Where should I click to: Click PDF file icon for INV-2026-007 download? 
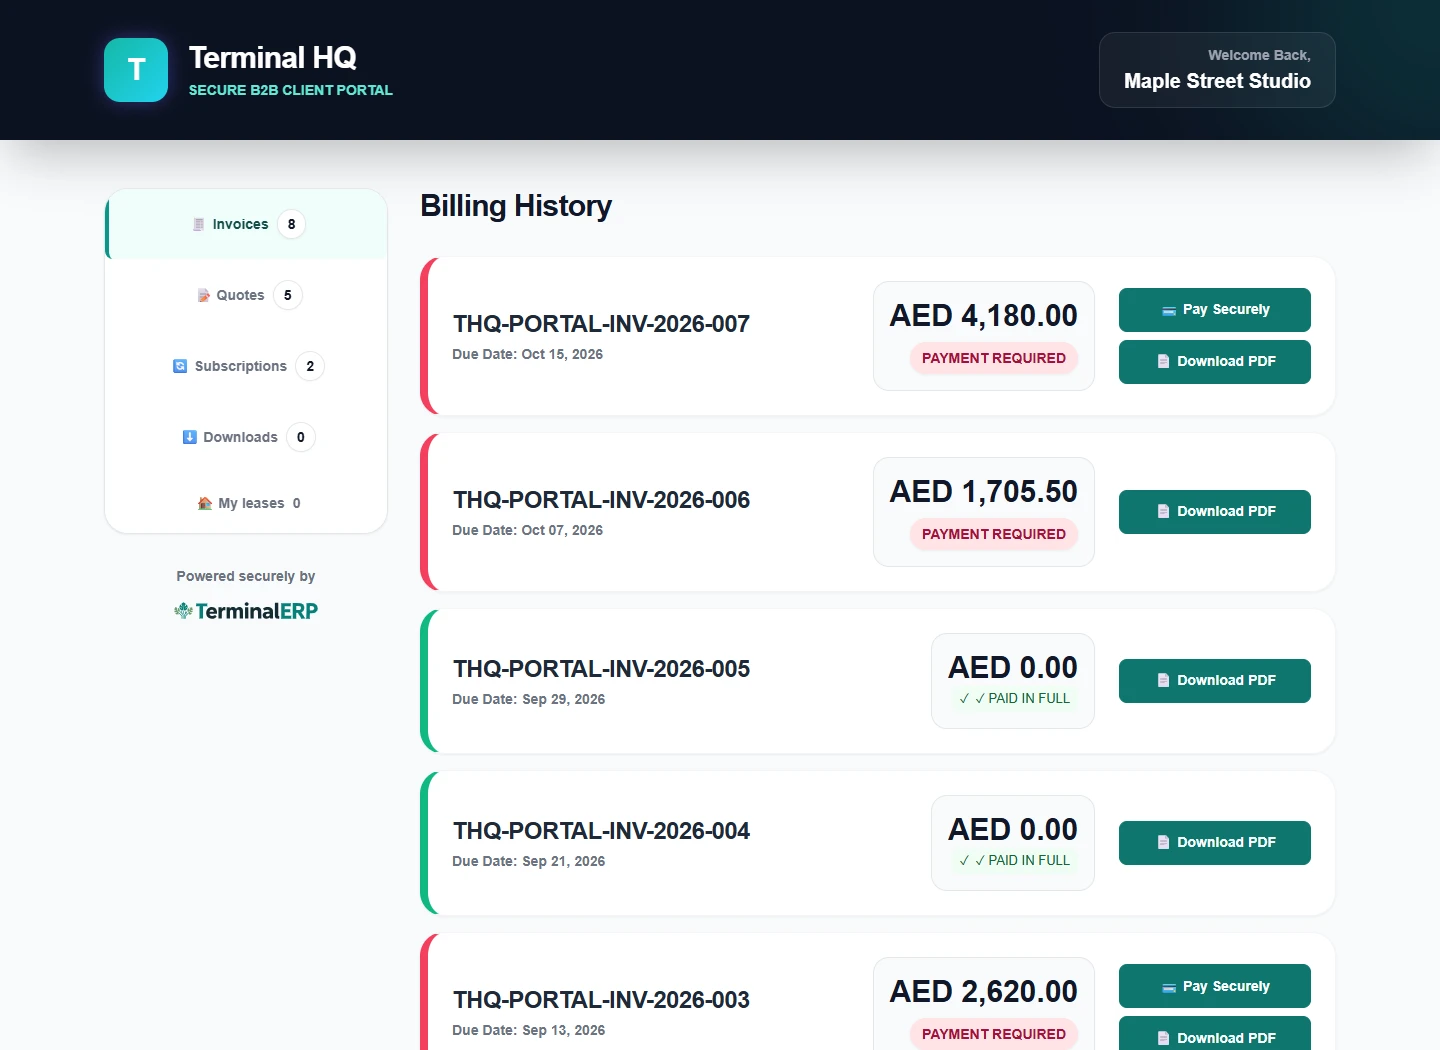pos(1163,362)
